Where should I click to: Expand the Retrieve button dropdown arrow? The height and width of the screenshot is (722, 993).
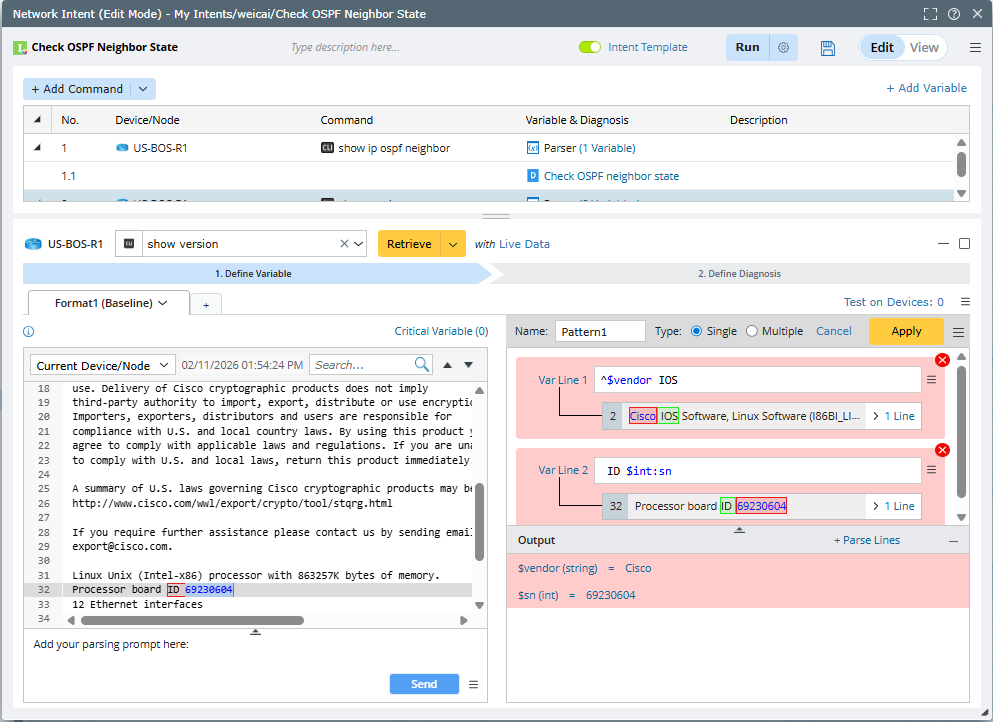click(x=453, y=244)
